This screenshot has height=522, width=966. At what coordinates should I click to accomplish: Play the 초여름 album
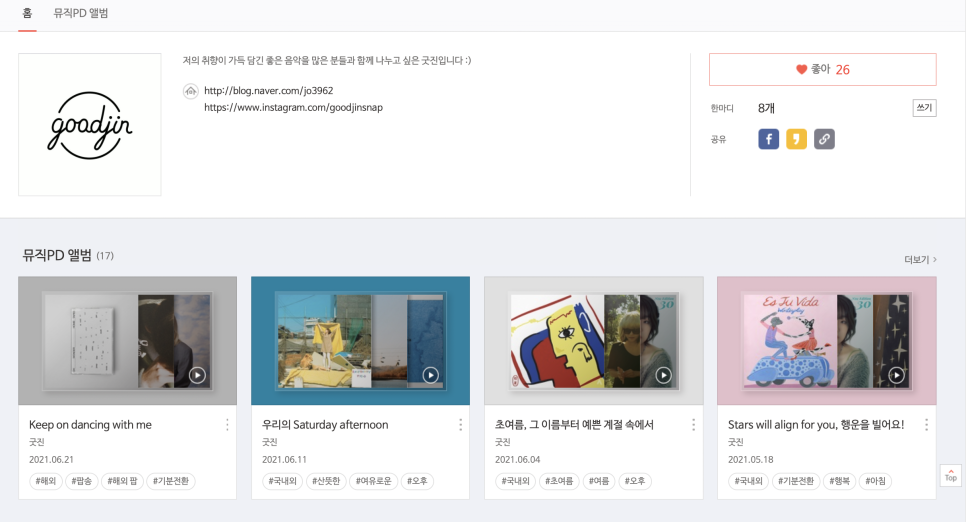[663, 375]
